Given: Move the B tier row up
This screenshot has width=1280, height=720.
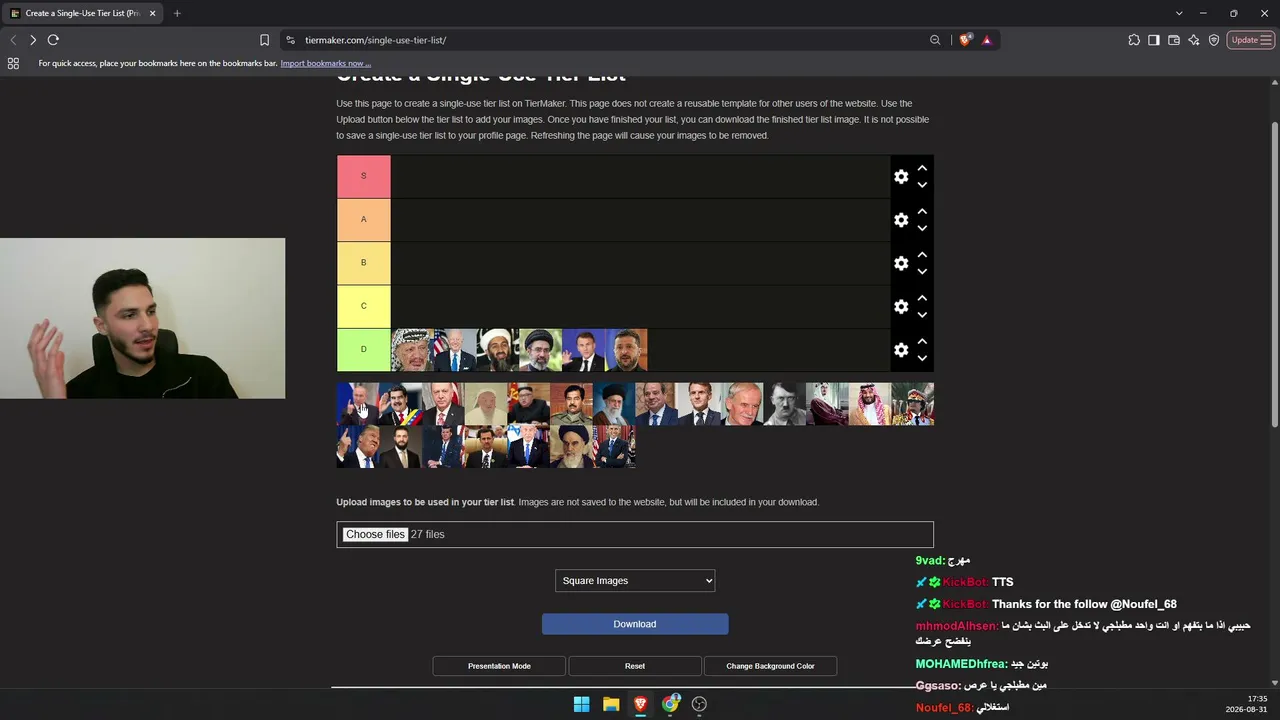Looking at the screenshot, I should tap(922, 254).
